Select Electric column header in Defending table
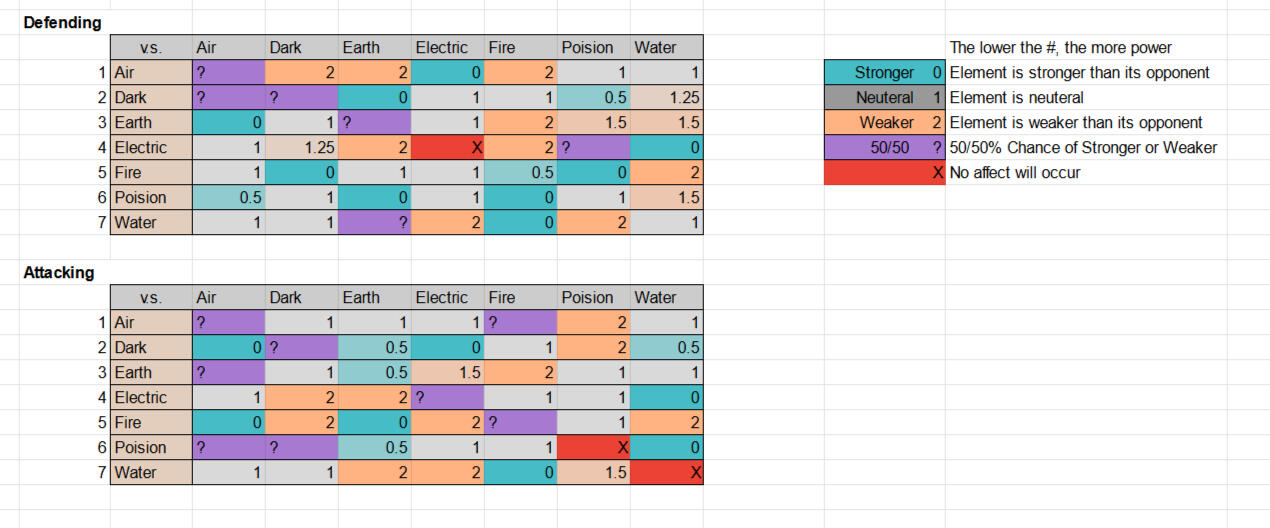This screenshot has height=528, width=1270. click(447, 48)
